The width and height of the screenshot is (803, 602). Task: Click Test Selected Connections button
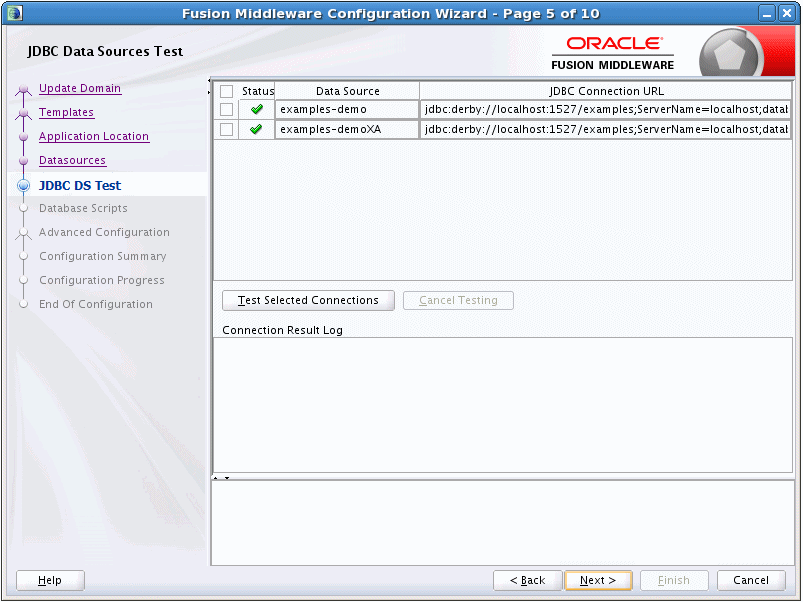tap(308, 300)
